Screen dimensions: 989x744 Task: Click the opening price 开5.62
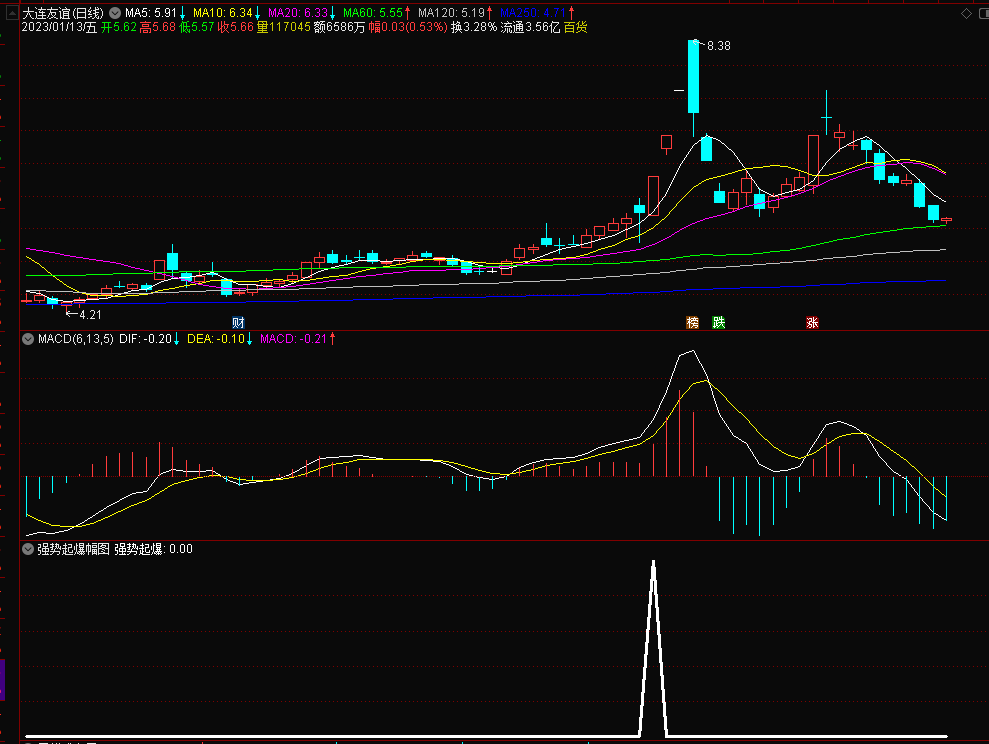click(119, 27)
